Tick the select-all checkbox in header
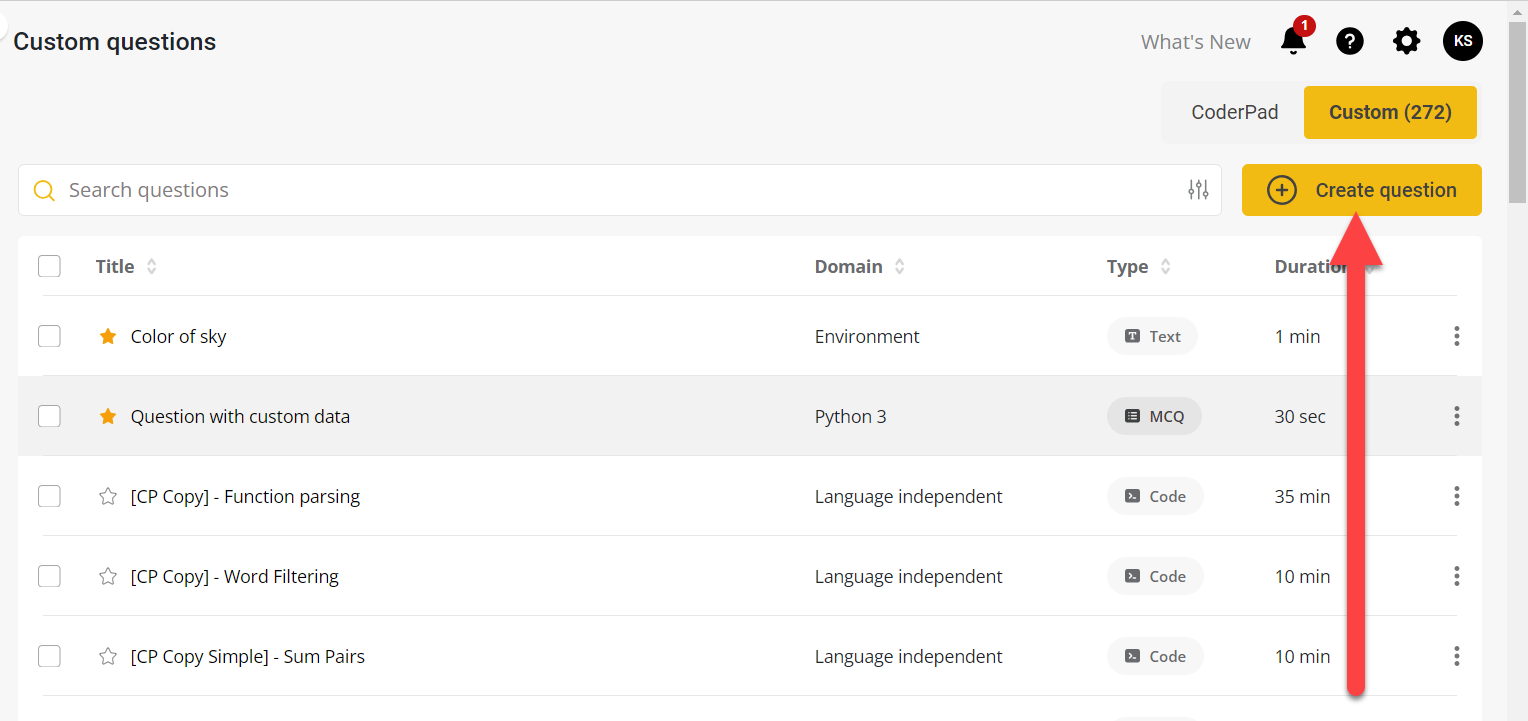The width and height of the screenshot is (1528, 721). 49,266
